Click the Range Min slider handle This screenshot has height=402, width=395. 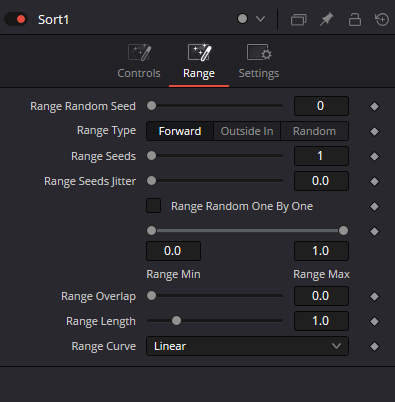151,230
